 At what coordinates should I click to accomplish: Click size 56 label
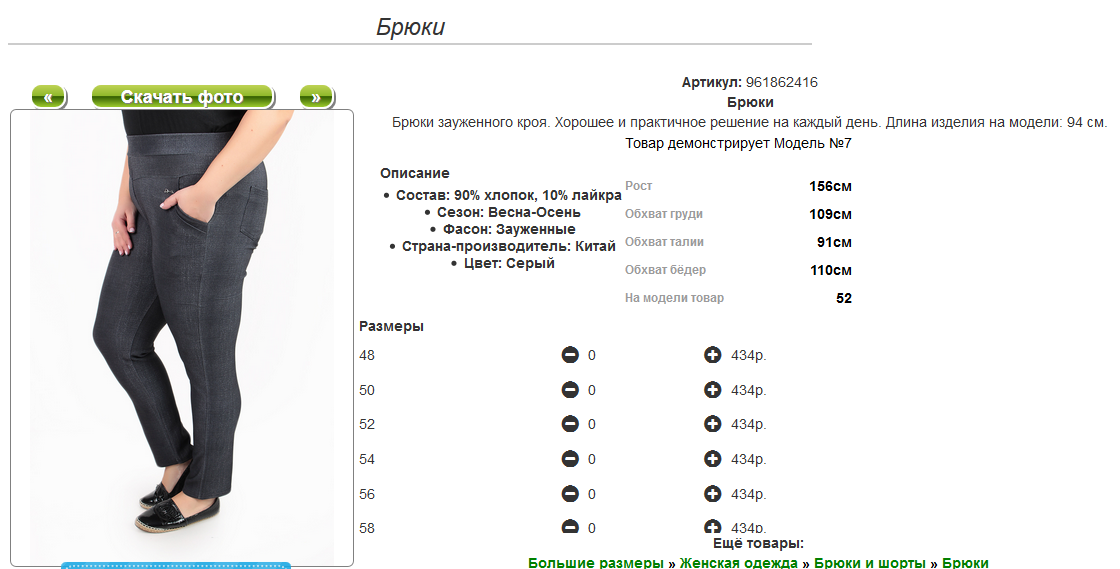[367, 494]
